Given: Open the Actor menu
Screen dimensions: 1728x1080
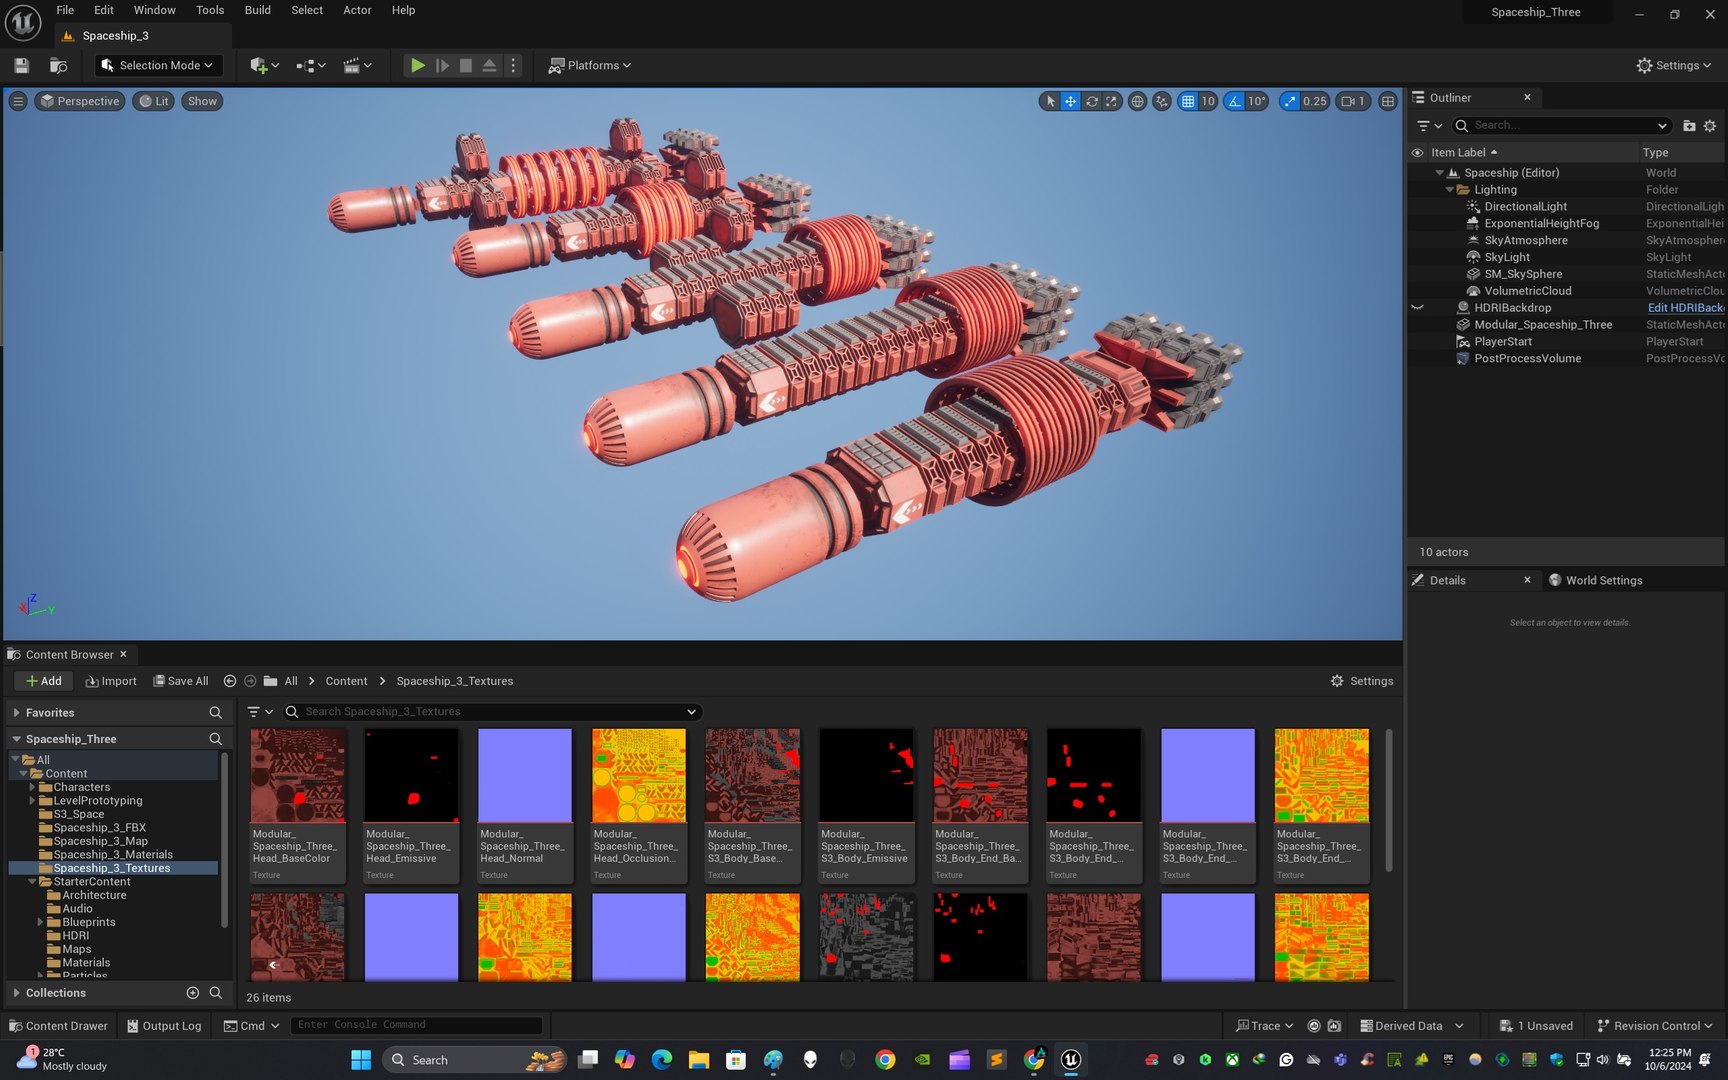Looking at the screenshot, I should pyautogui.click(x=357, y=10).
